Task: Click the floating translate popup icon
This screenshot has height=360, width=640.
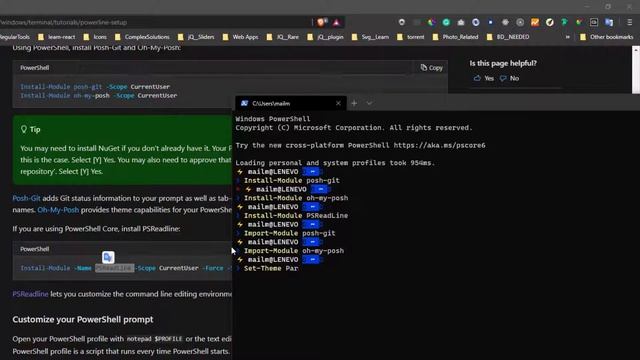Action: point(108,257)
